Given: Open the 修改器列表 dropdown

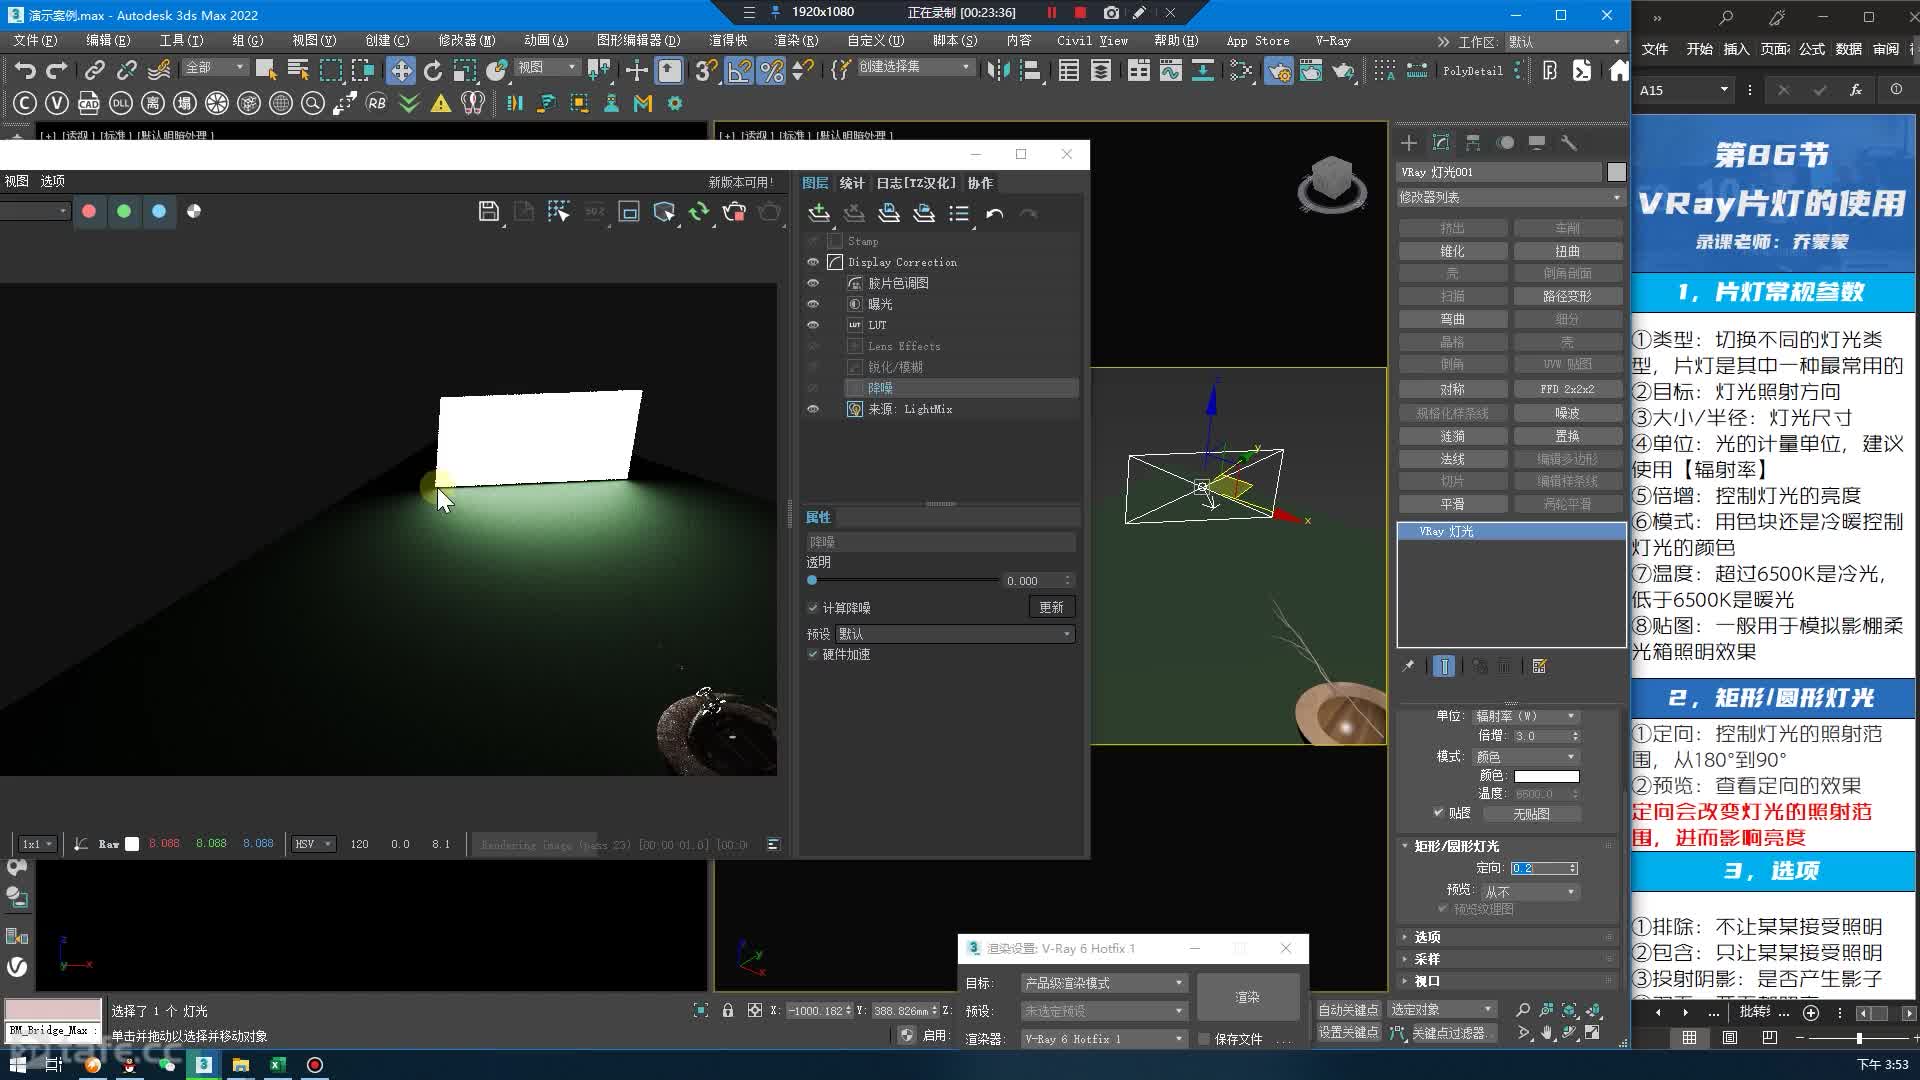Looking at the screenshot, I should [x=1510, y=197].
